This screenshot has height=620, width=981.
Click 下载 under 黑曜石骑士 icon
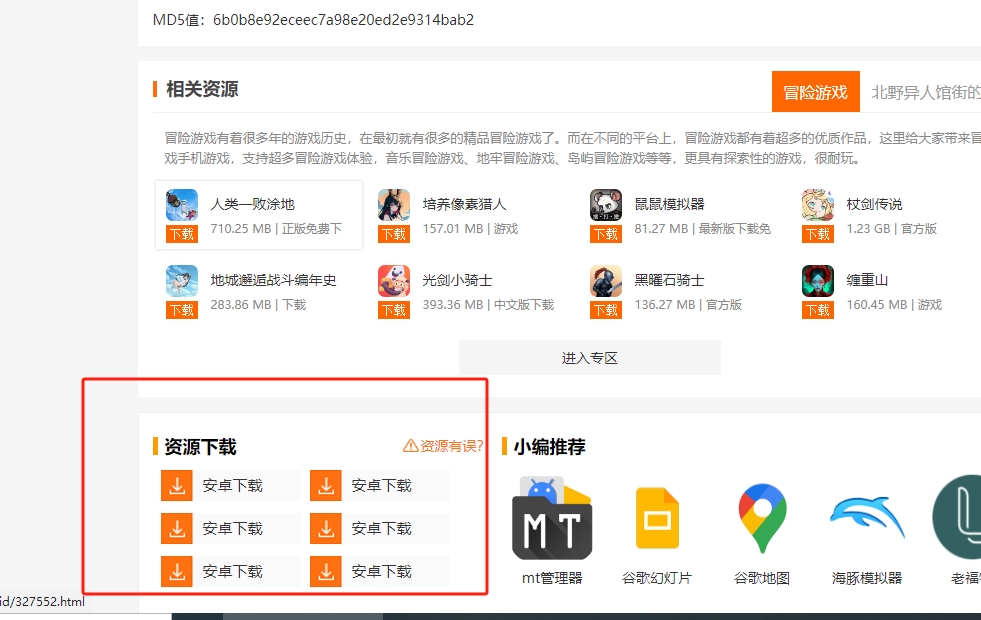click(606, 310)
